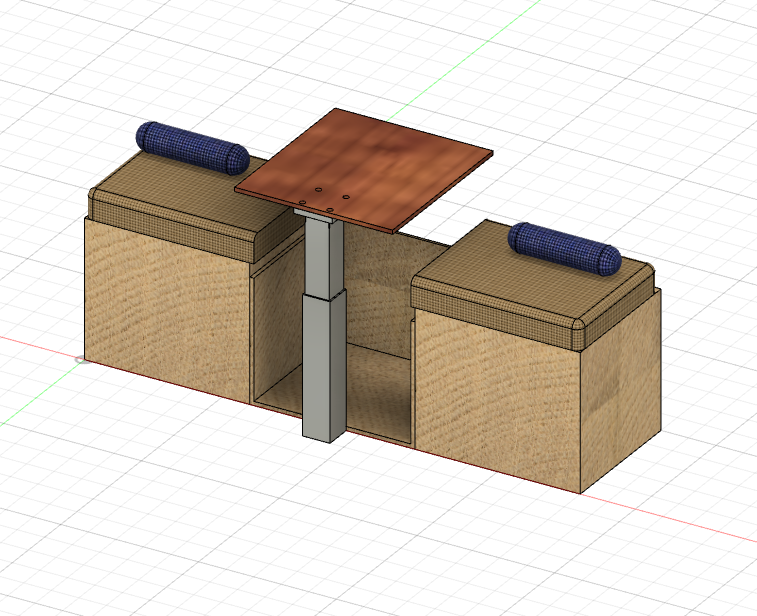
Task: Select the left blue bolster pillow
Action: point(193,146)
